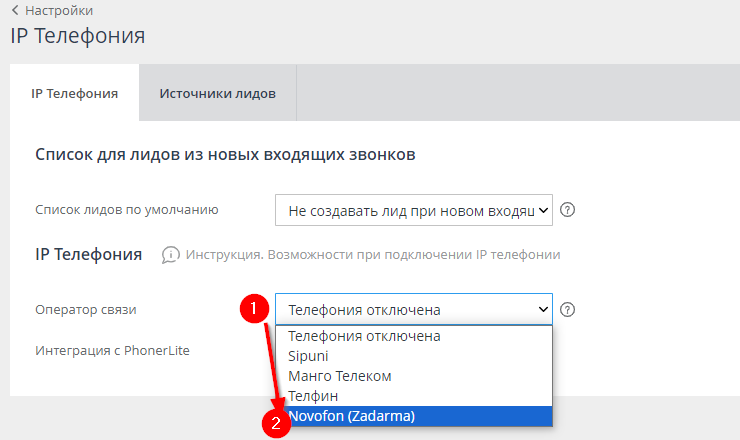Select Телфин in the operator list
The width and height of the screenshot is (740, 440).
coord(311,396)
